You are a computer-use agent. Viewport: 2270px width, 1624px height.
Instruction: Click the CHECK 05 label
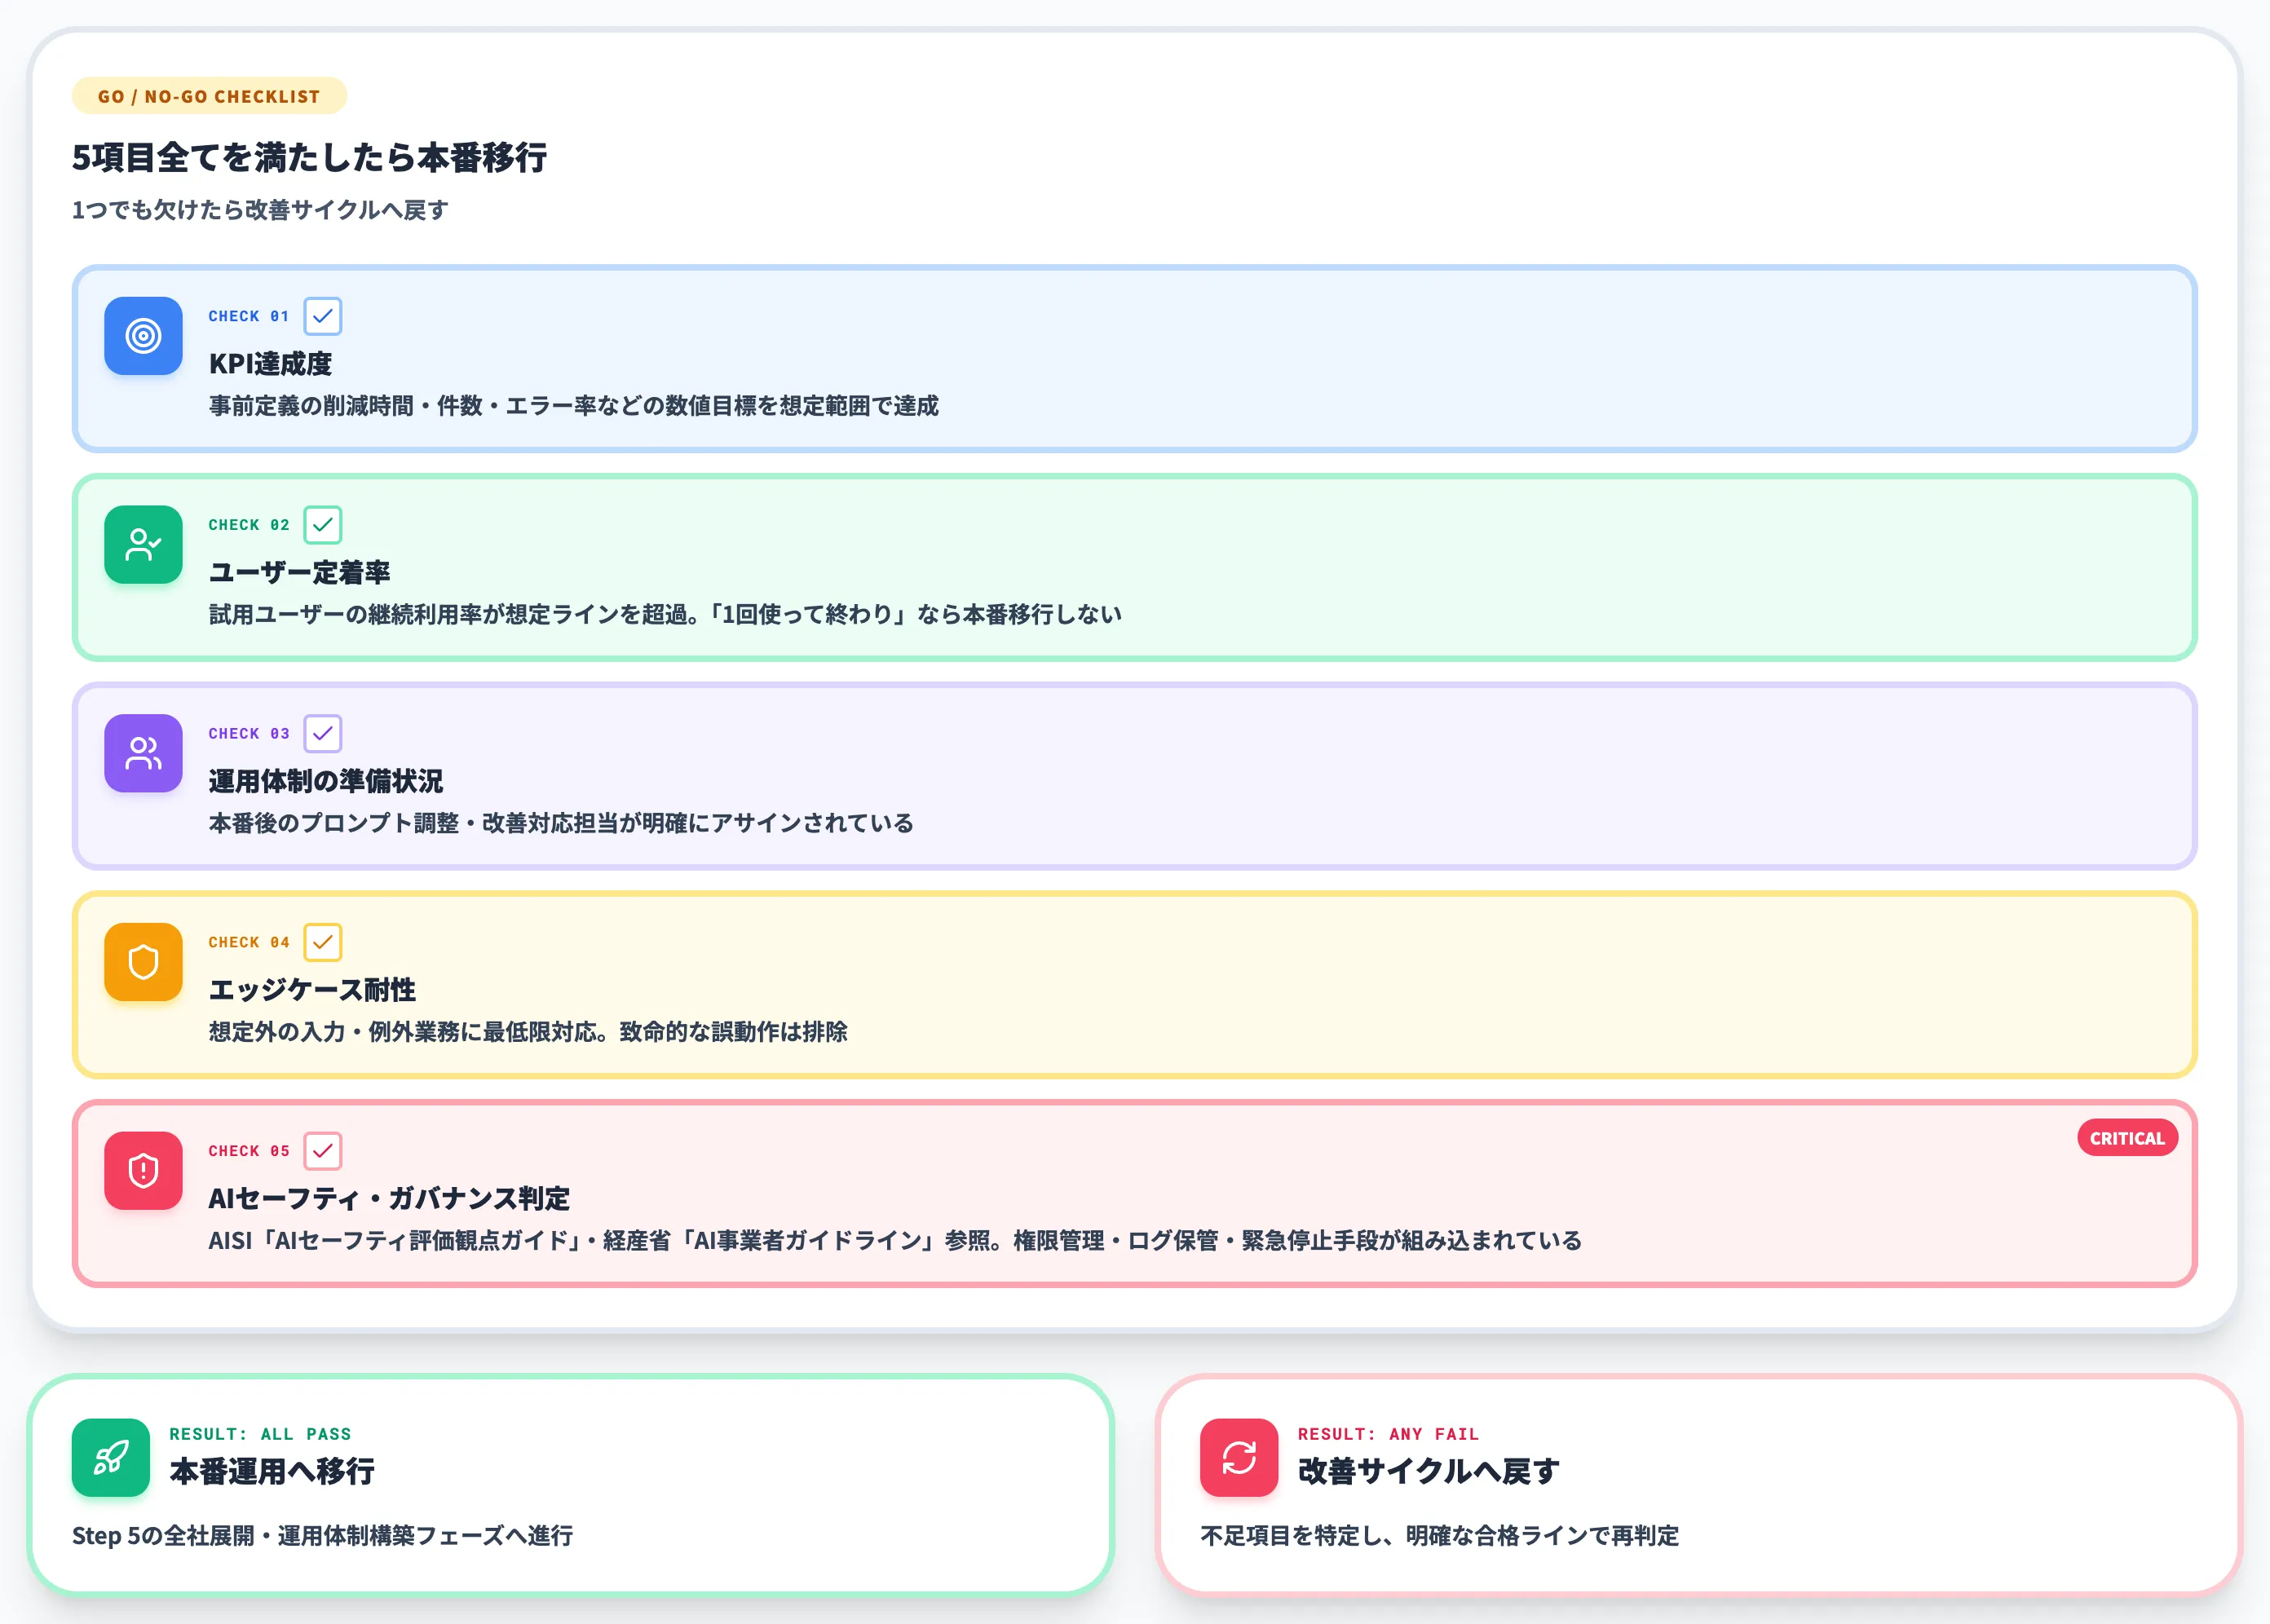point(249,1151)
